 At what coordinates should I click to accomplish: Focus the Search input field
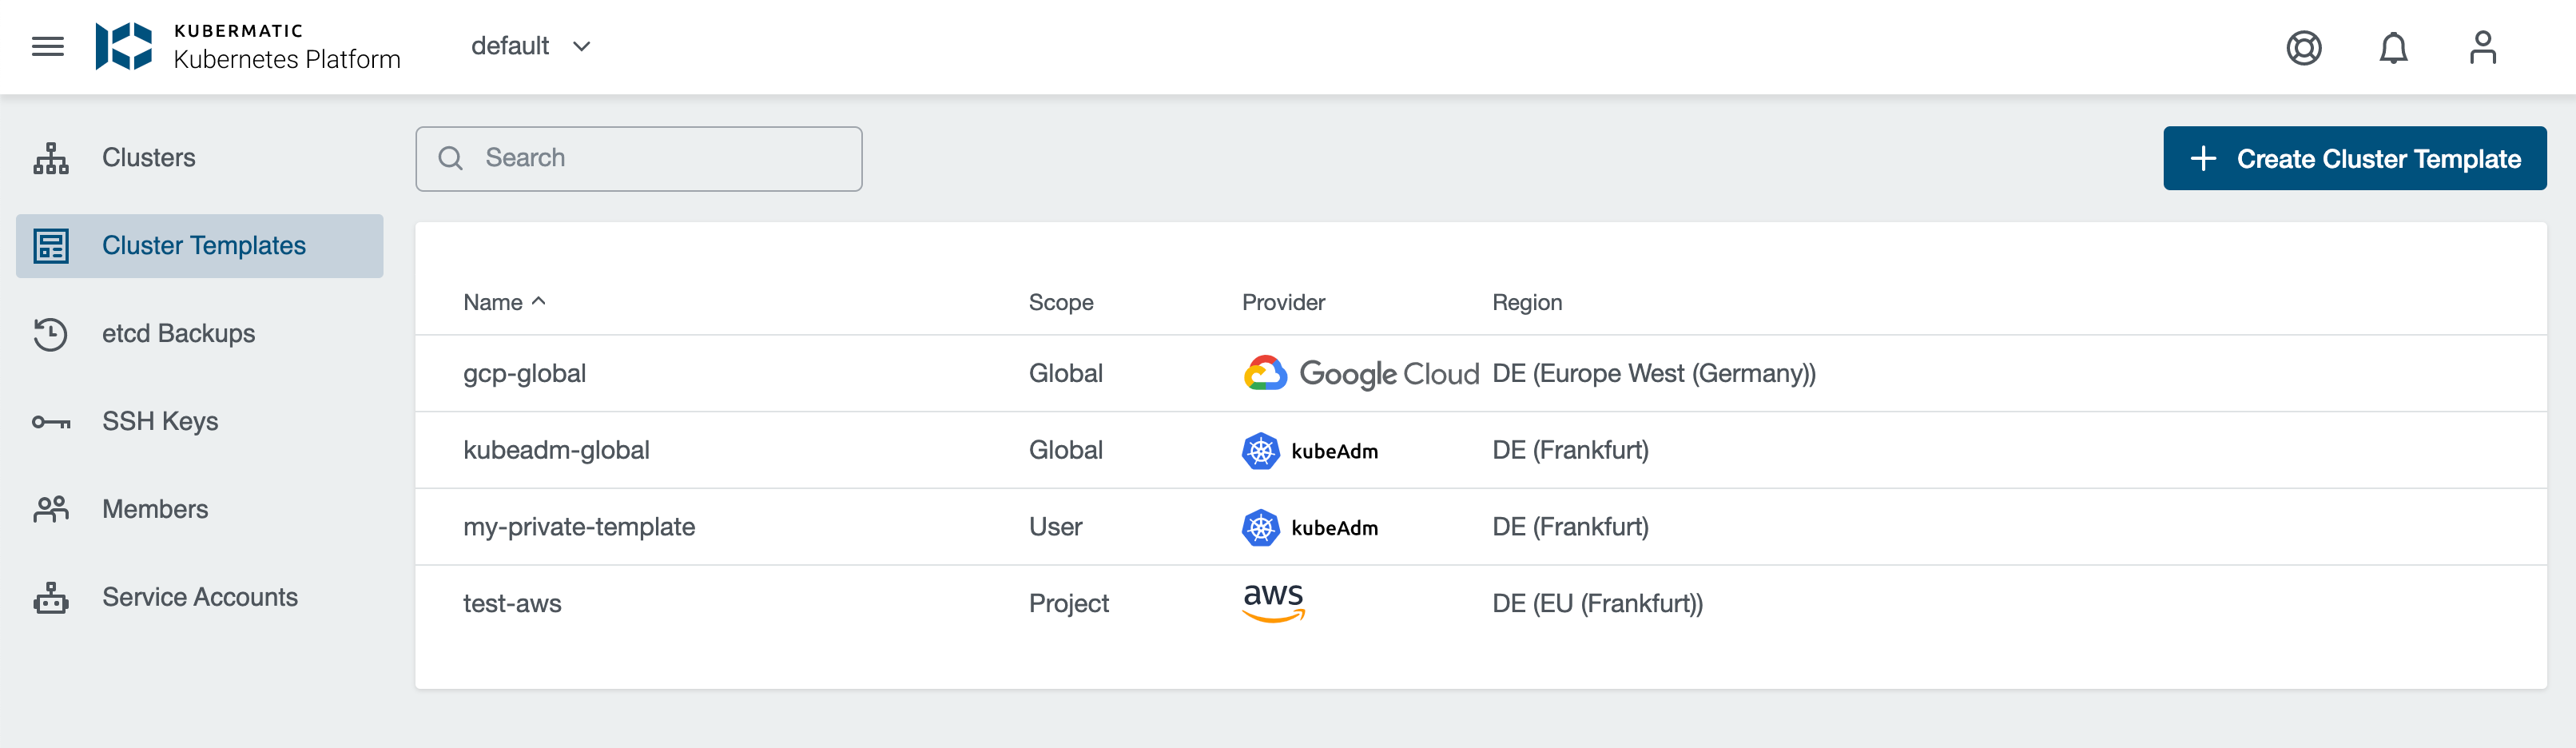click(x=660, y=158)
